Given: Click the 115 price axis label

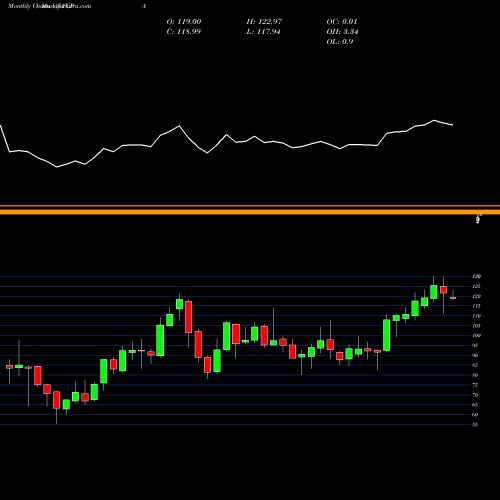Looking at the screenshot, I should pos(477,306).
